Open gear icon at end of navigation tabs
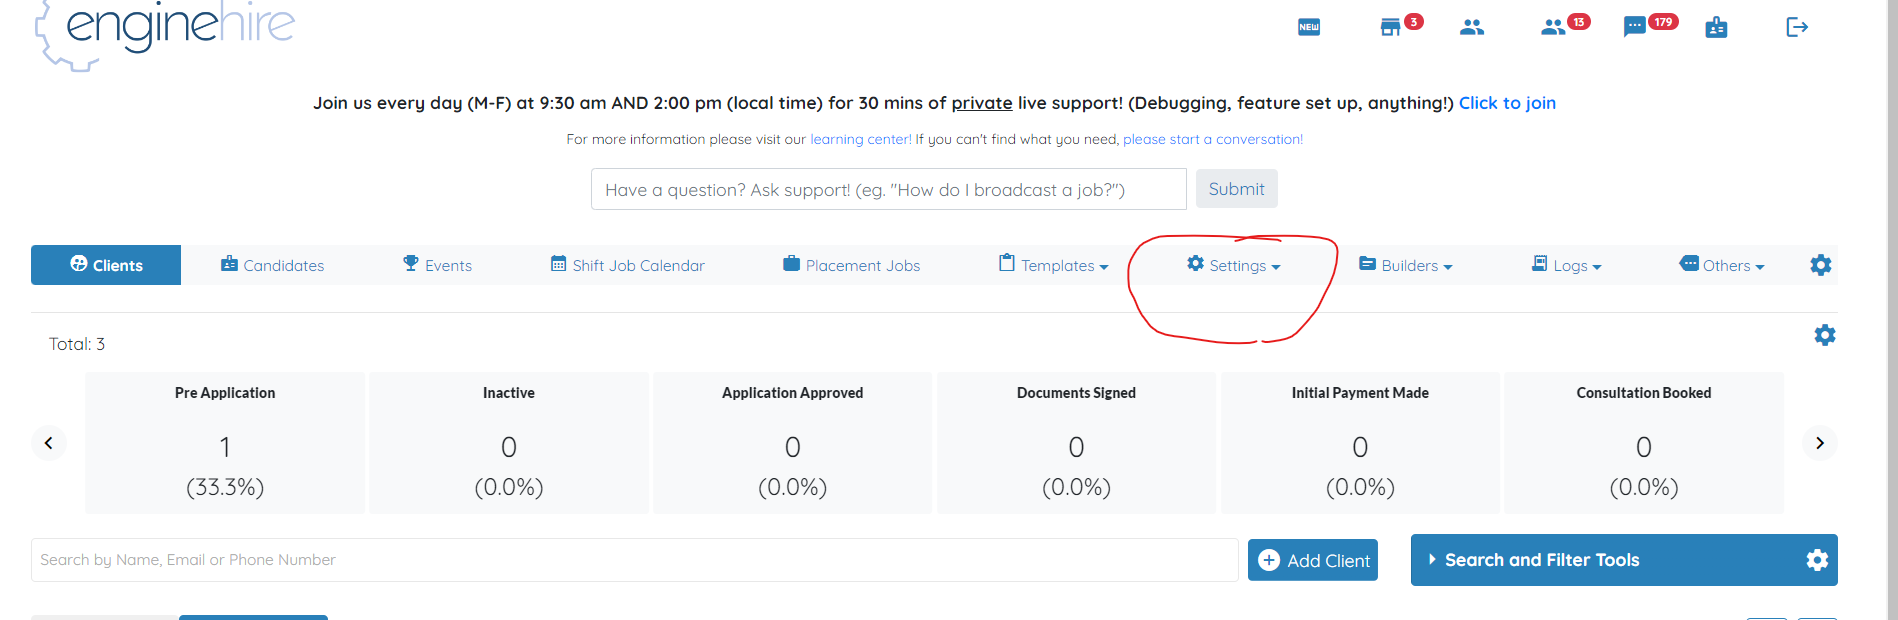This screenshot has height=620, width=1898. (1821, 265)
